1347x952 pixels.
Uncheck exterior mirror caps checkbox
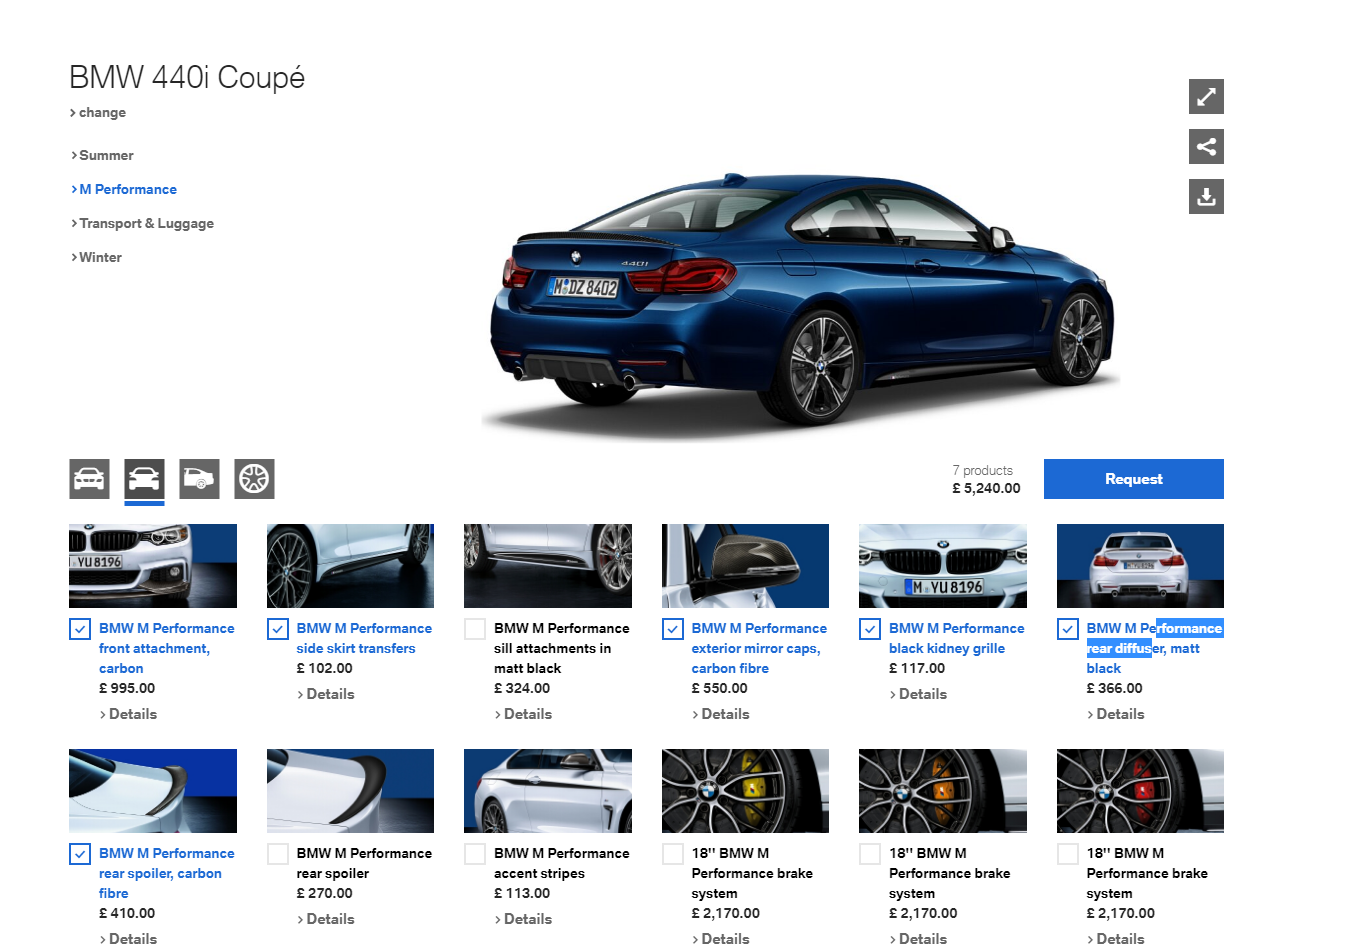(673, 629)
